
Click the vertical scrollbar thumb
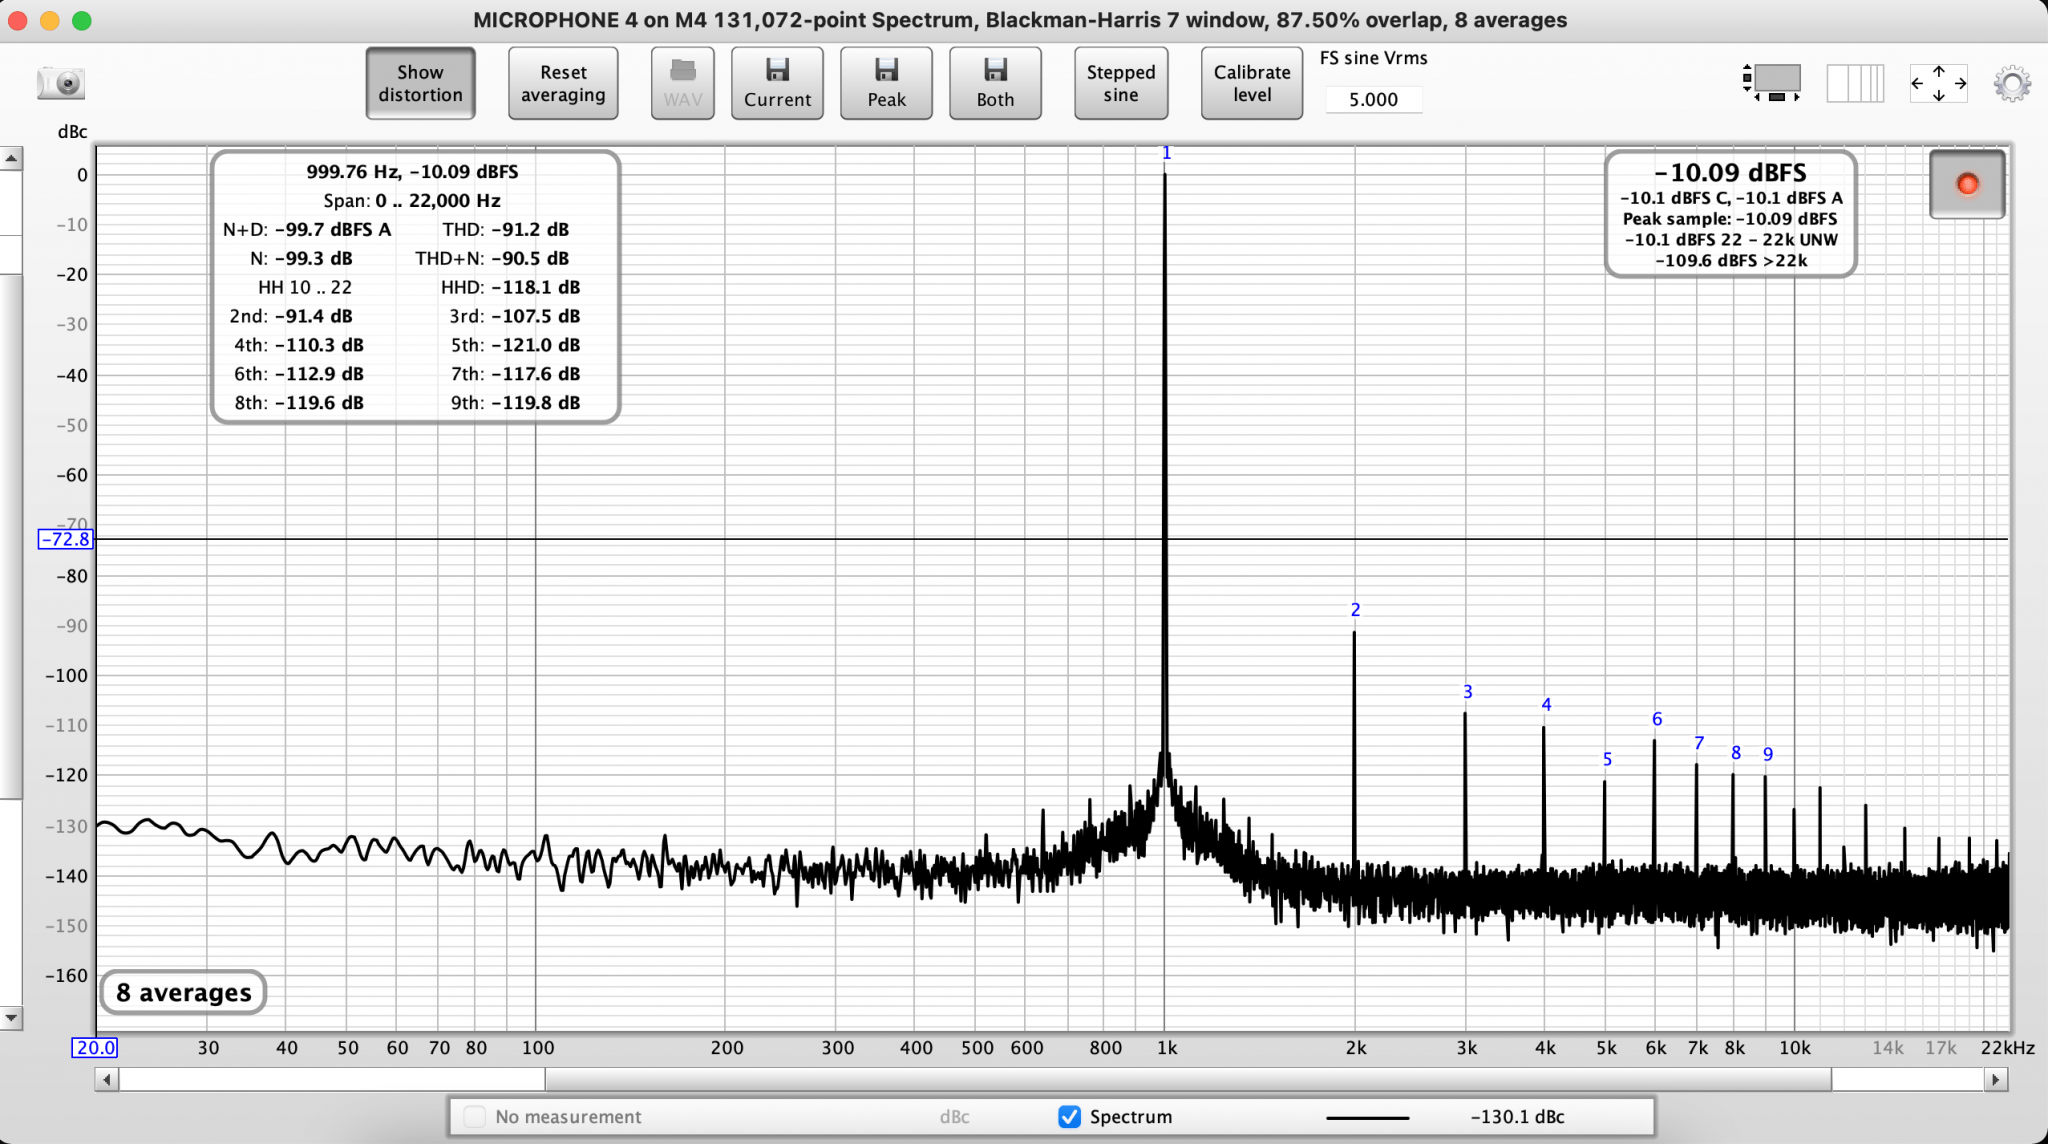tap(10, 536)
